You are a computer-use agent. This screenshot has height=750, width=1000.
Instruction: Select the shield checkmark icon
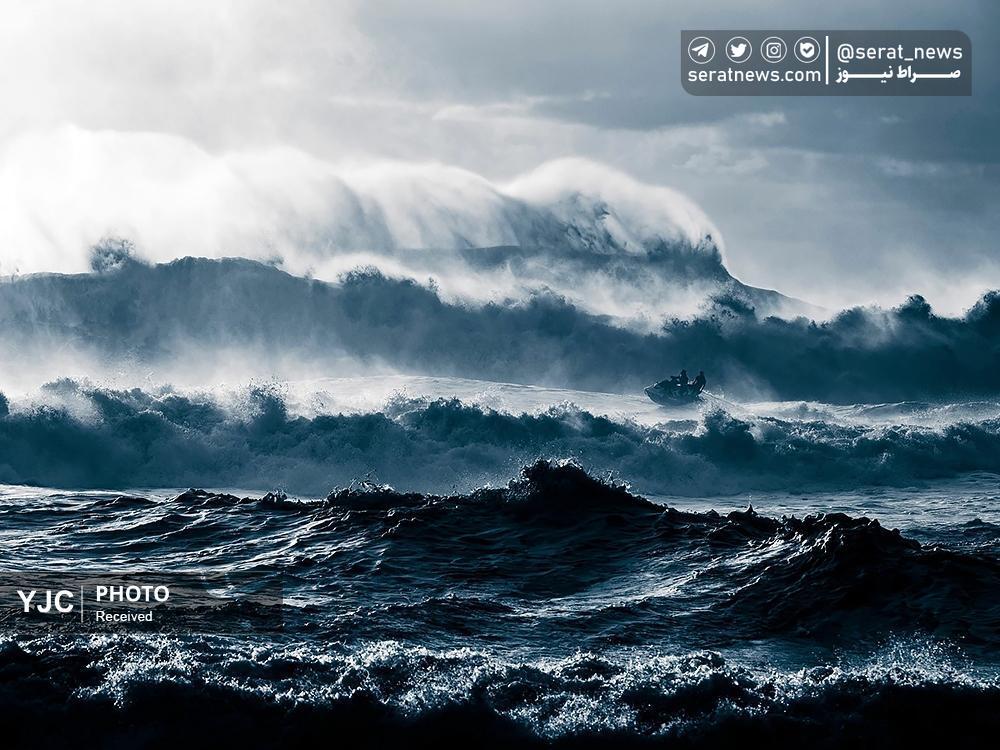807,50
